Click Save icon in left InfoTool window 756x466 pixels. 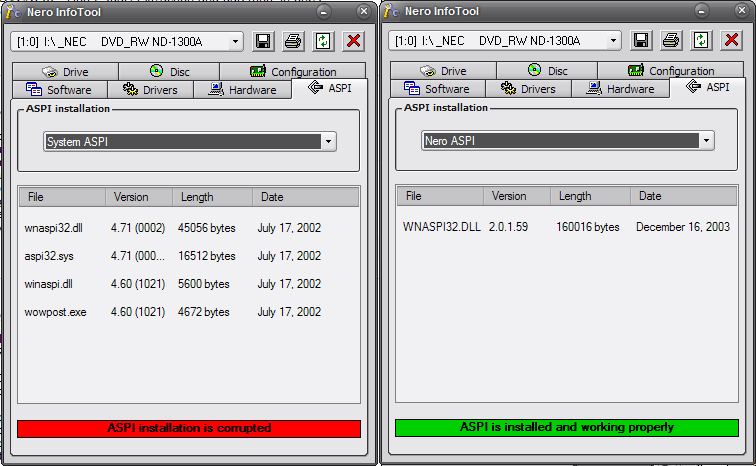263,41
